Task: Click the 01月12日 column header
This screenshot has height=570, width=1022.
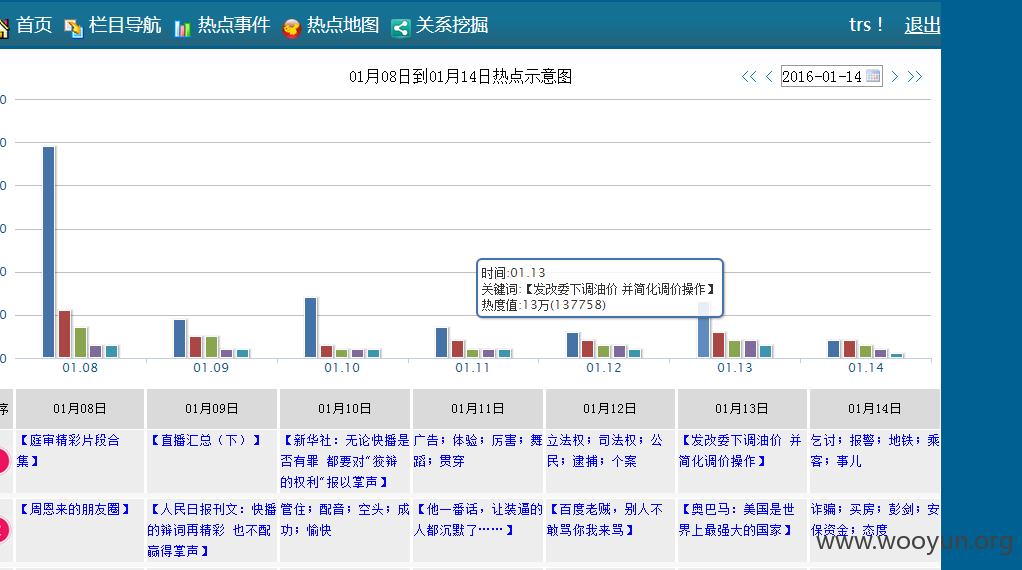Action: click(x=609, y=408)
